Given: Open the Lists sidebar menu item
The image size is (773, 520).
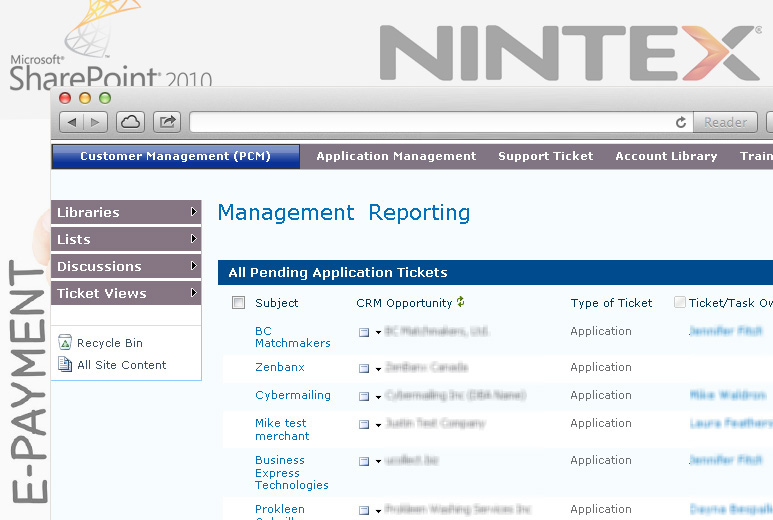Looking at the screenshot, I should 126,239.
